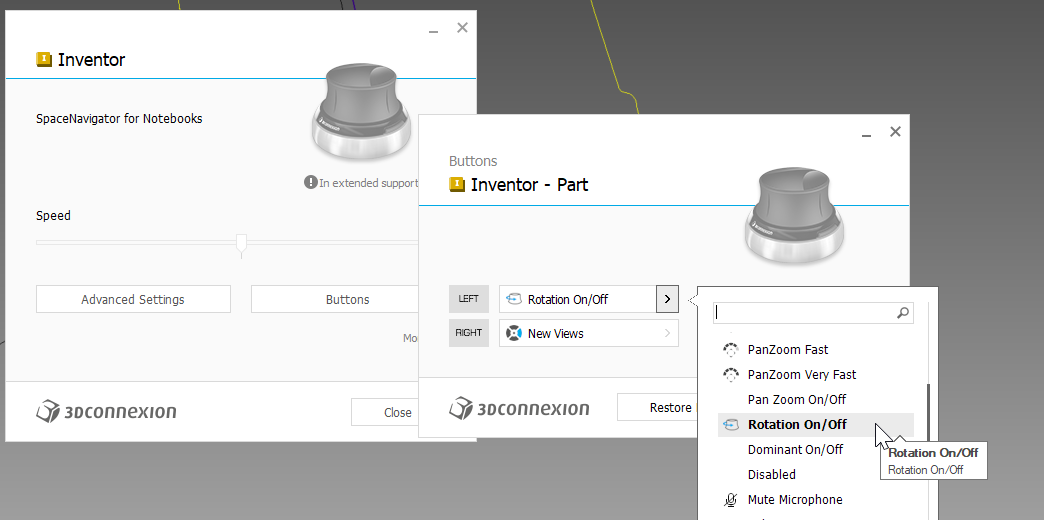Click the 3Dconnexion logo in the Inventor window

click(x=106, y=411)
